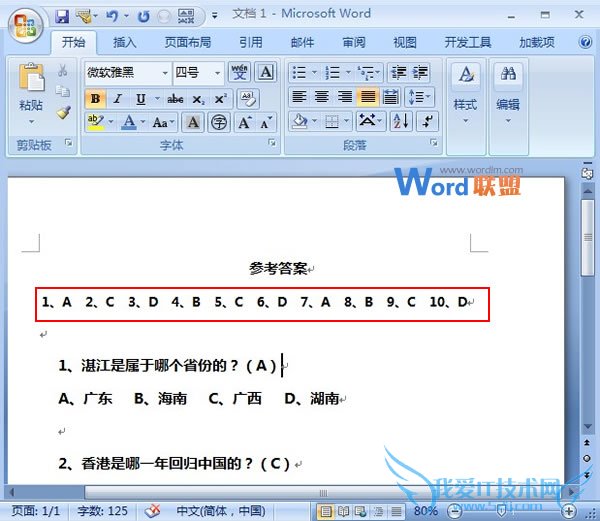Switch to draft view
Image resolution: width=600 pixels, height=521 pixels.
coord(396,511)
